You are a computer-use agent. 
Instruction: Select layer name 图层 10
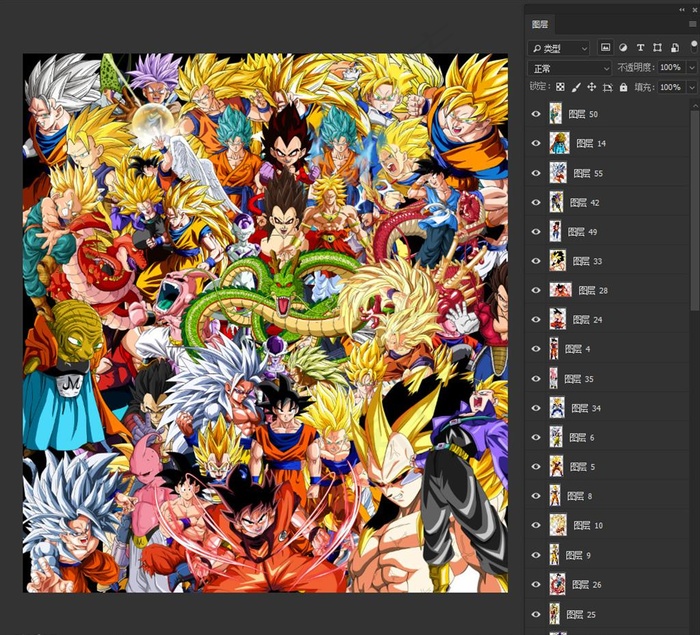click(x=588, y=526)
